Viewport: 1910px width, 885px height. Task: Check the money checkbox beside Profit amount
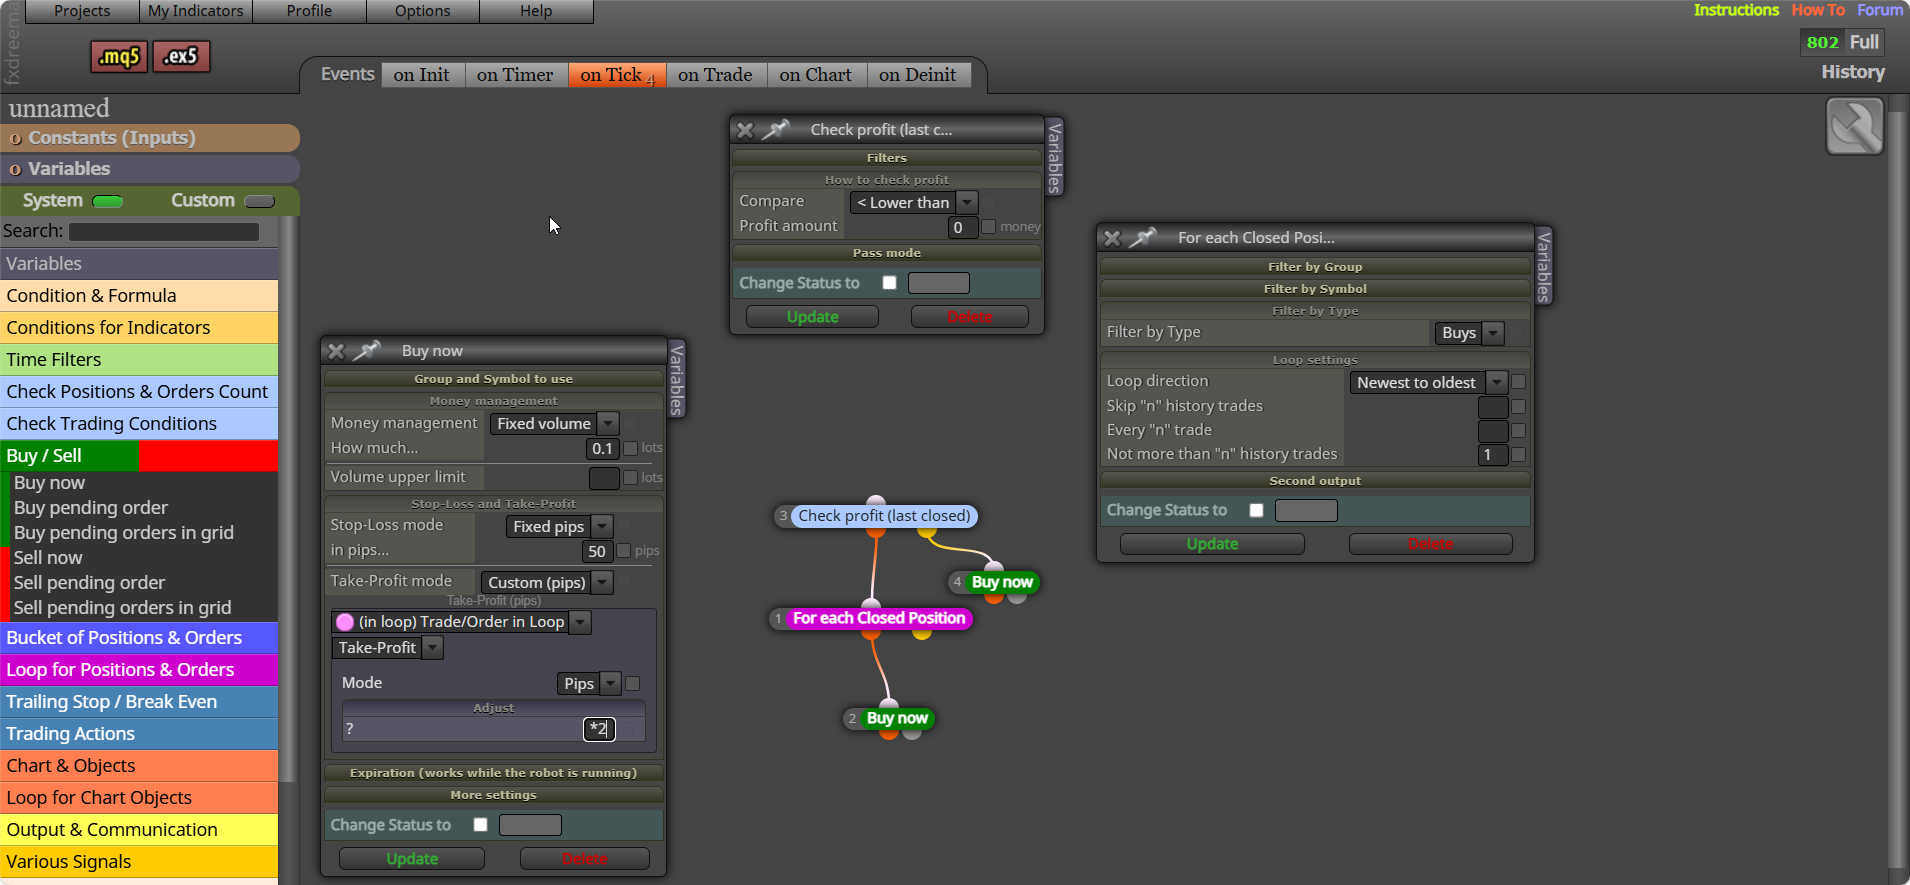[989, 227]
